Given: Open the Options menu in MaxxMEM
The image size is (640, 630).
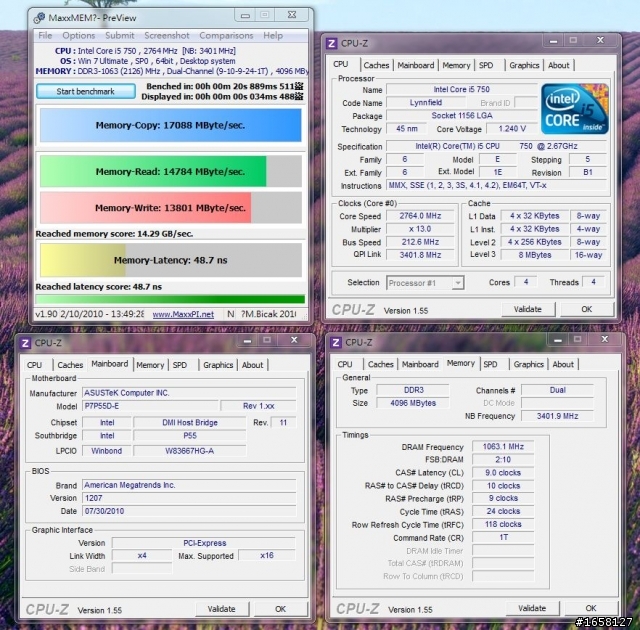Looking at the screenshot, I should (x=79, y=35).
